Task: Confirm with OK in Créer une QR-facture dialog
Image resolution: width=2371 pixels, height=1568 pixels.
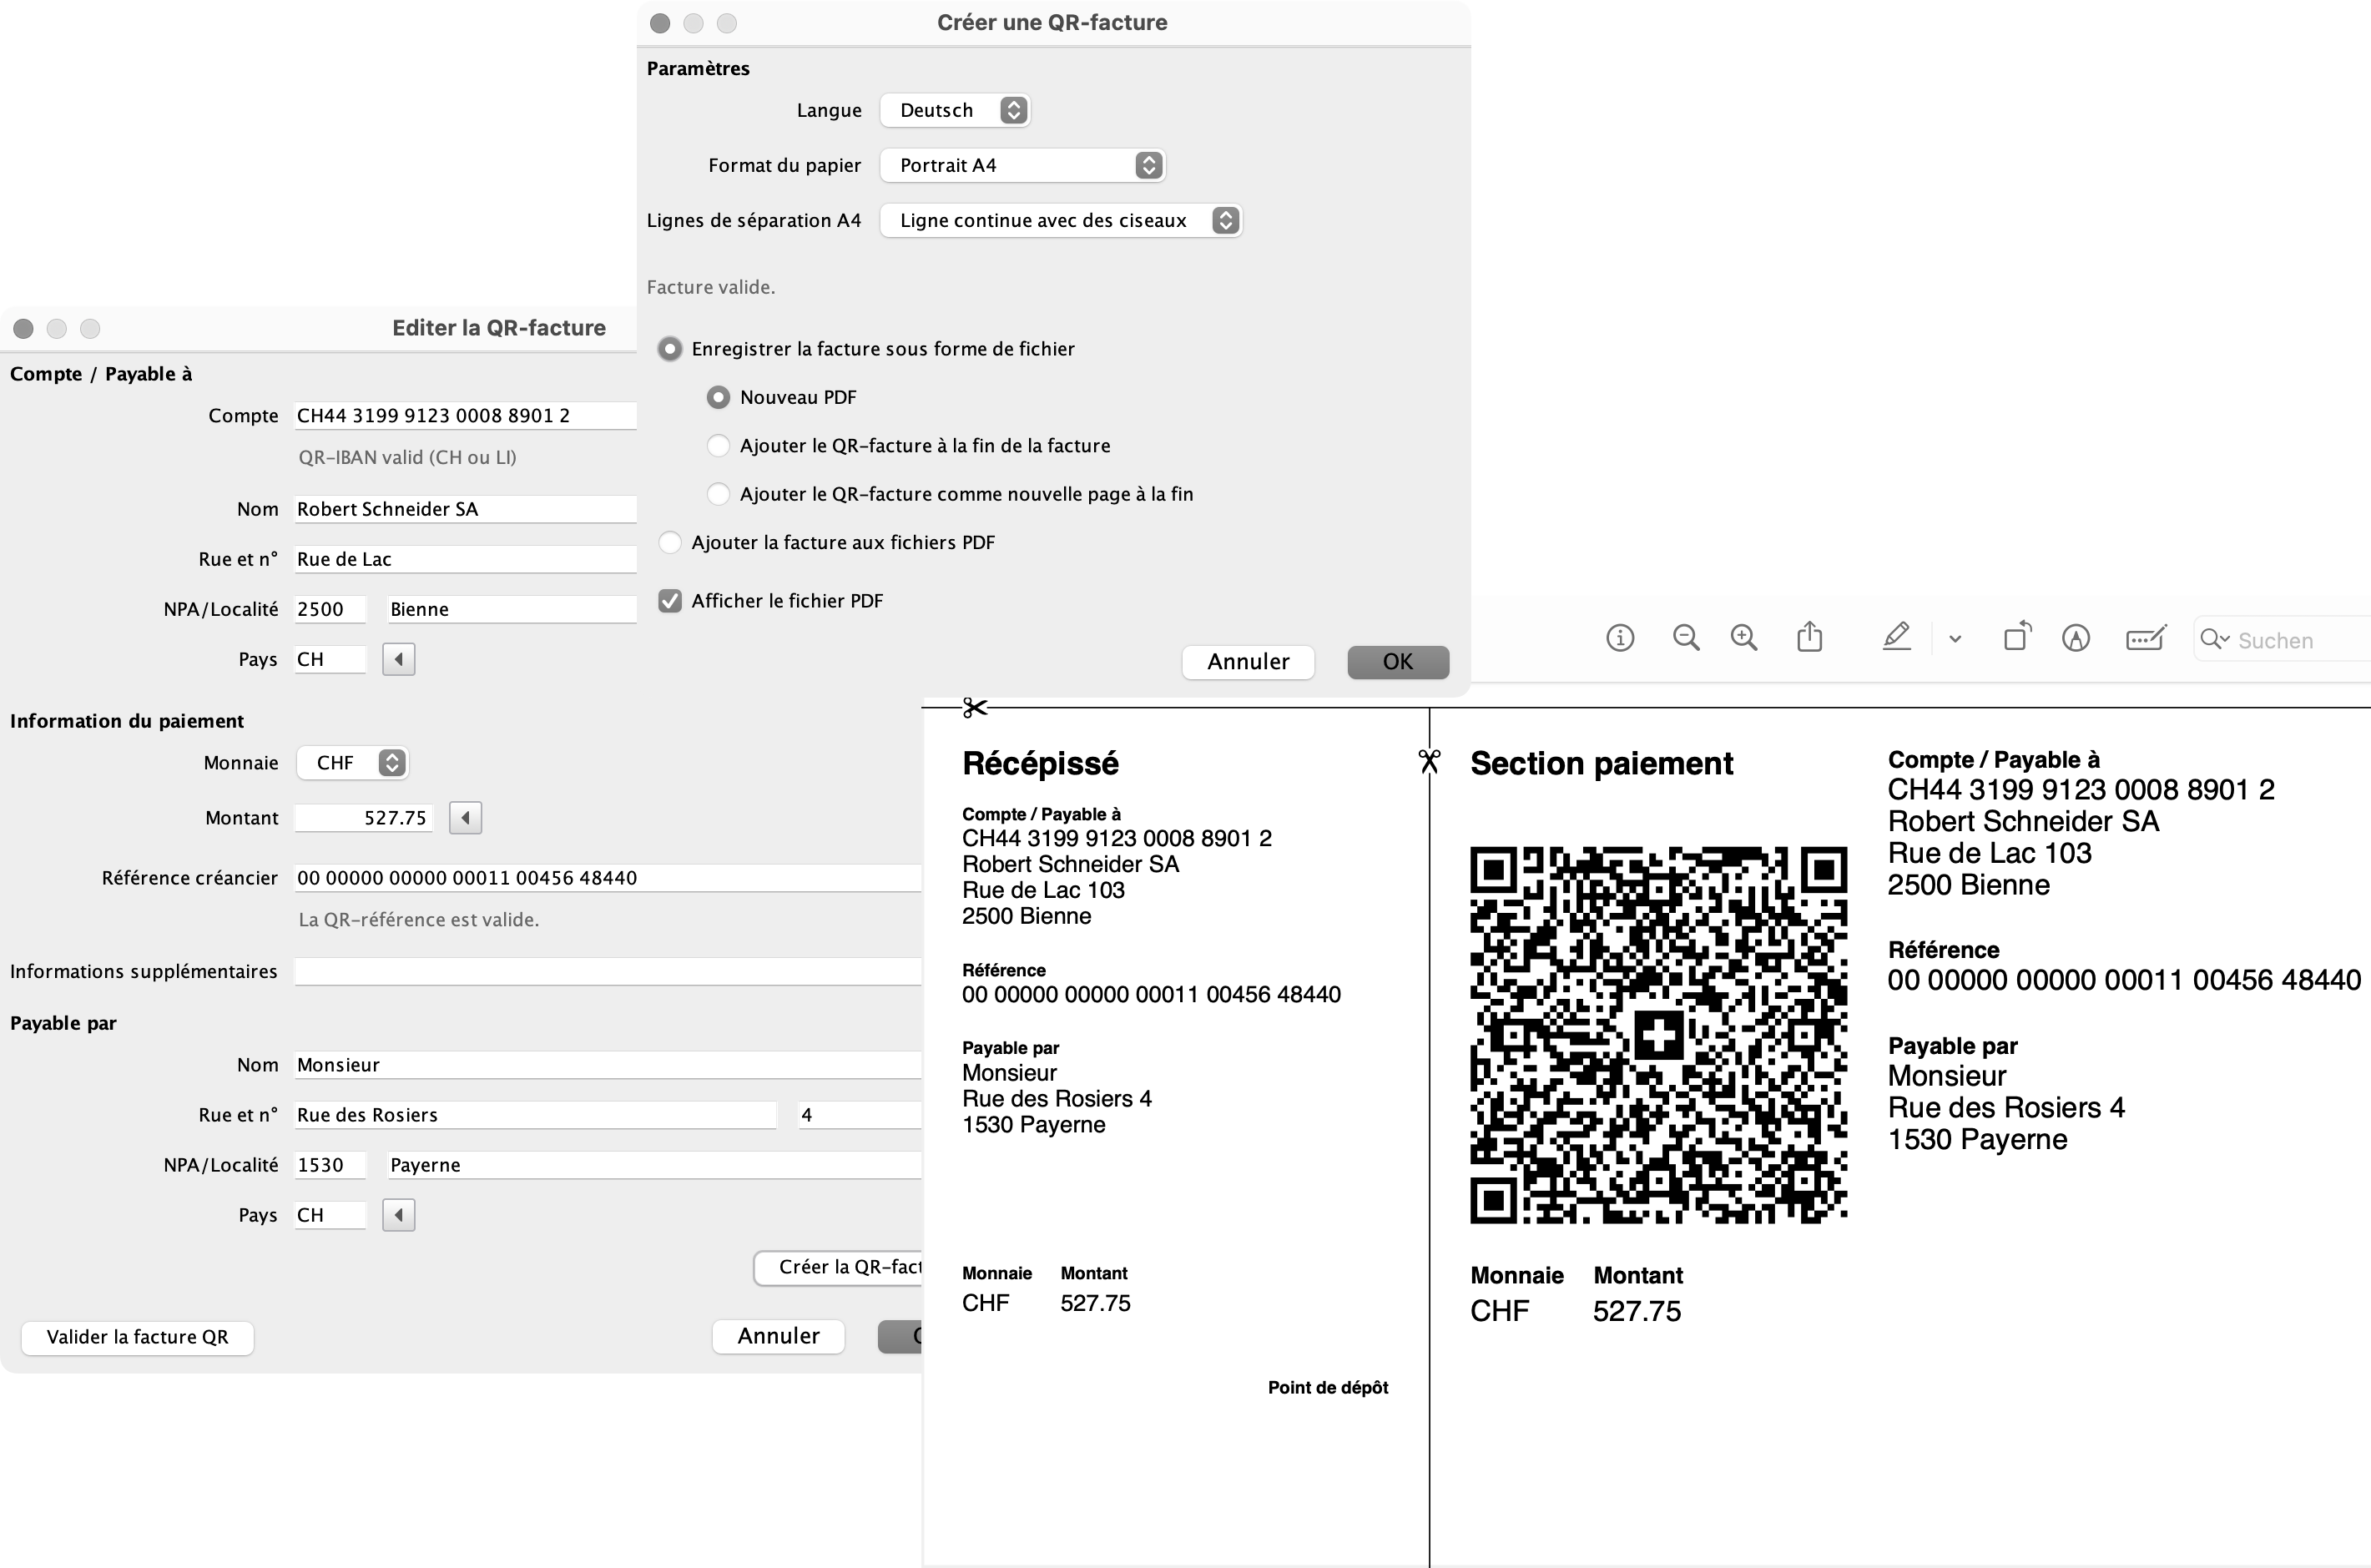Action: (x=1398, y=662)
